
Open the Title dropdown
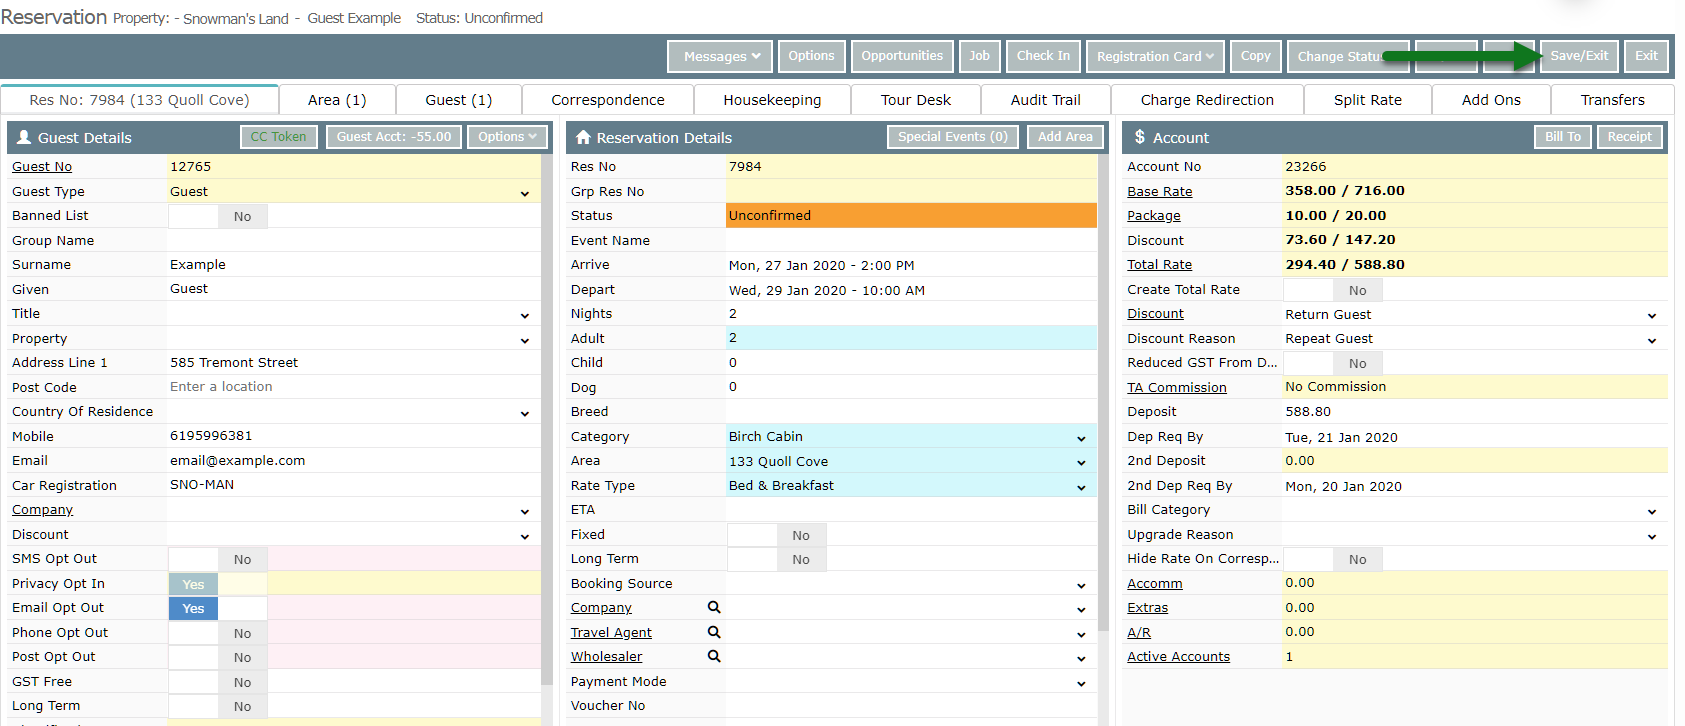(x=353, y=314)
